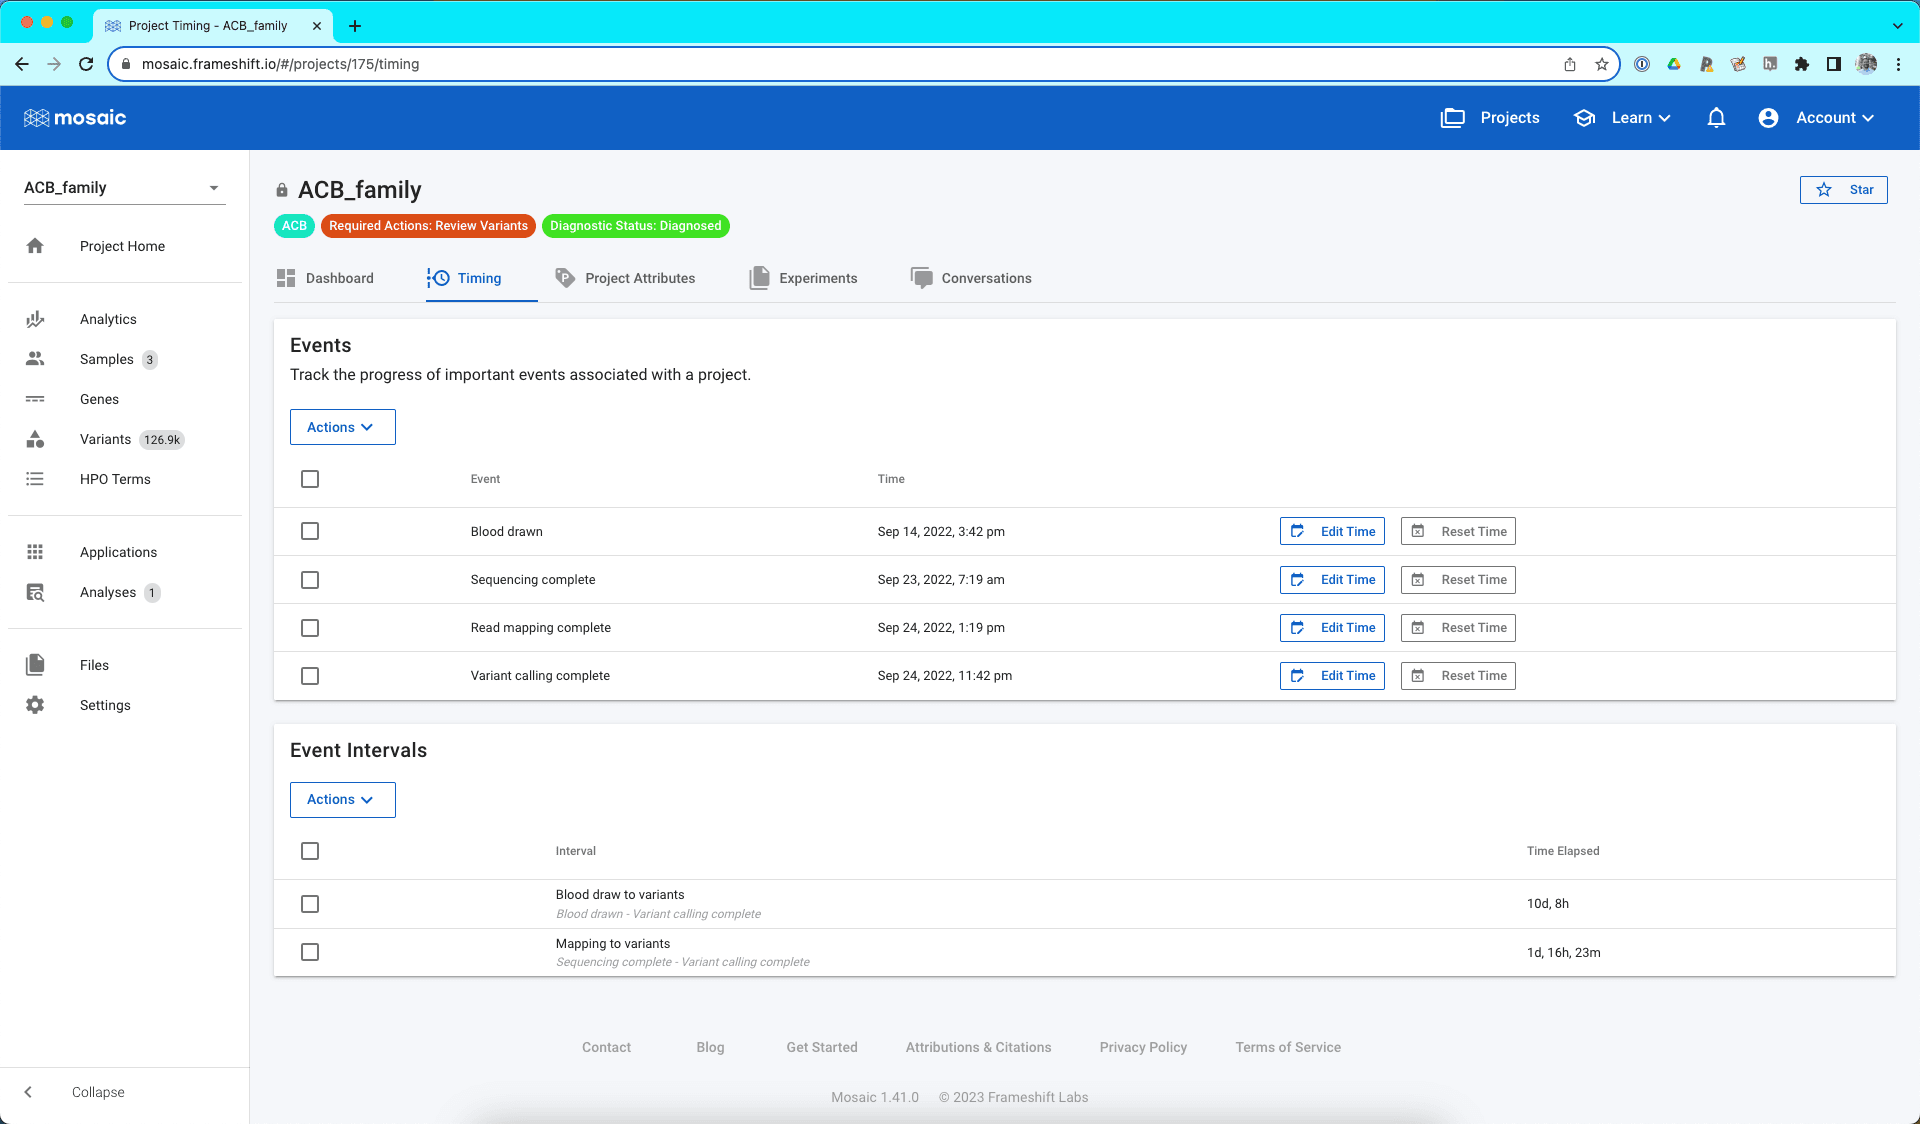Image resolution: width=1920 pixels, height=1124 pixels.
Task: Expand the Events Actions dropdown
Action: [x=341, y=426]
